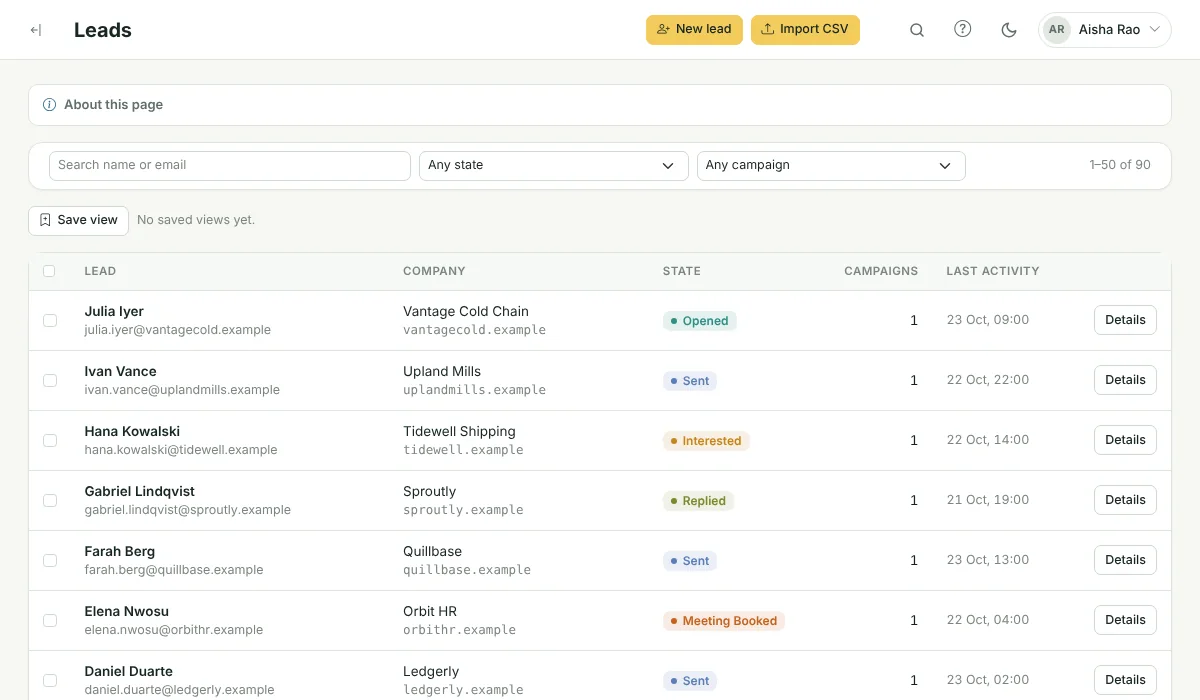Click the Sent badge in Farah Berg row
The width and height of the screenshot is (1200, 700).
click(690, 561)
